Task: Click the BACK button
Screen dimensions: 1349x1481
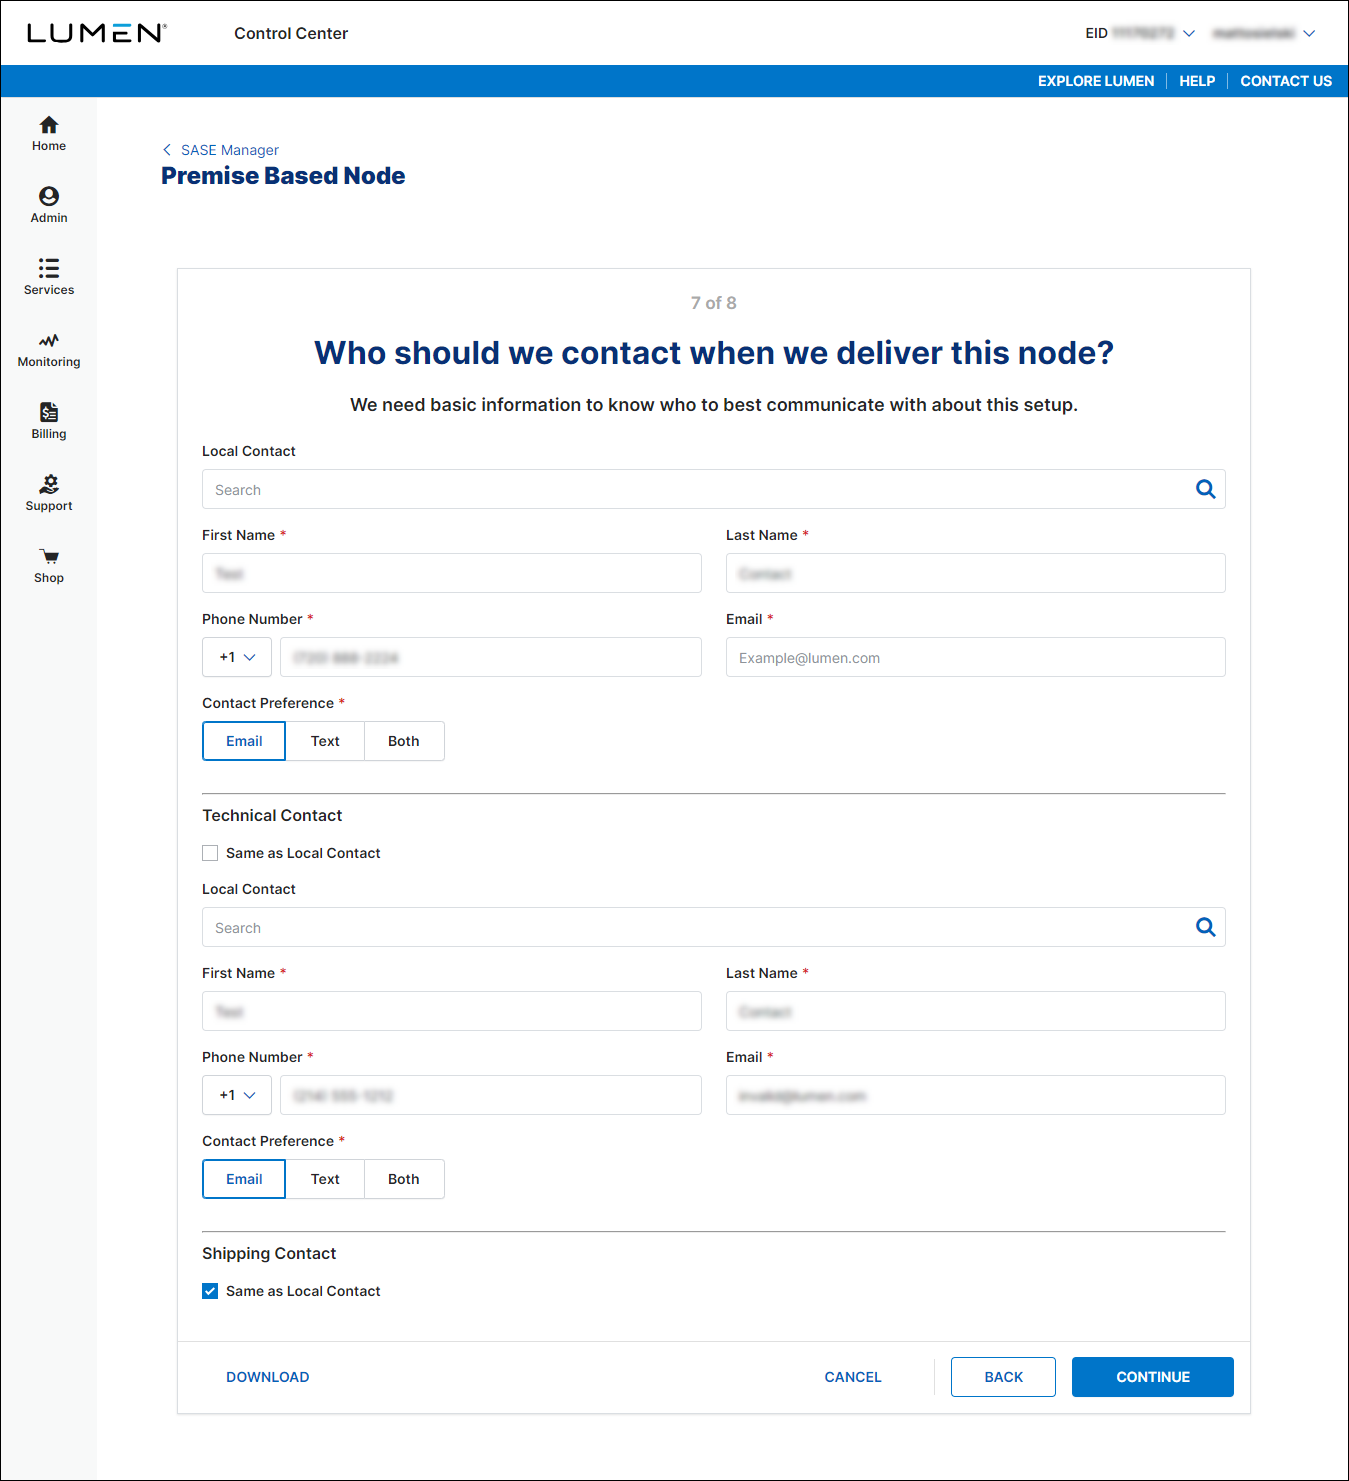Action: pos(1003,1377)
